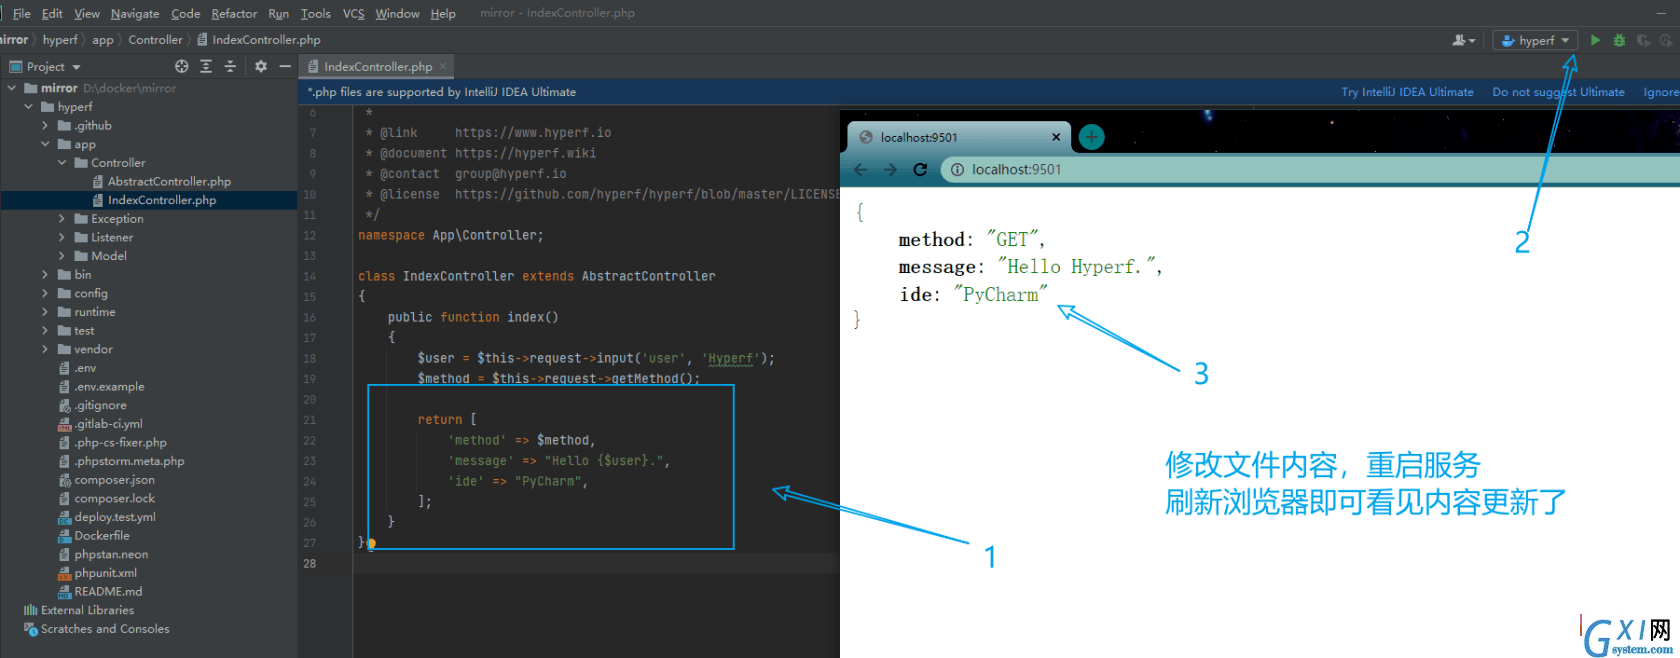Click the External Libraries icon
The height and width of the screenshot is (658, 1680).
pyautogui.click(x=31, y=610)
